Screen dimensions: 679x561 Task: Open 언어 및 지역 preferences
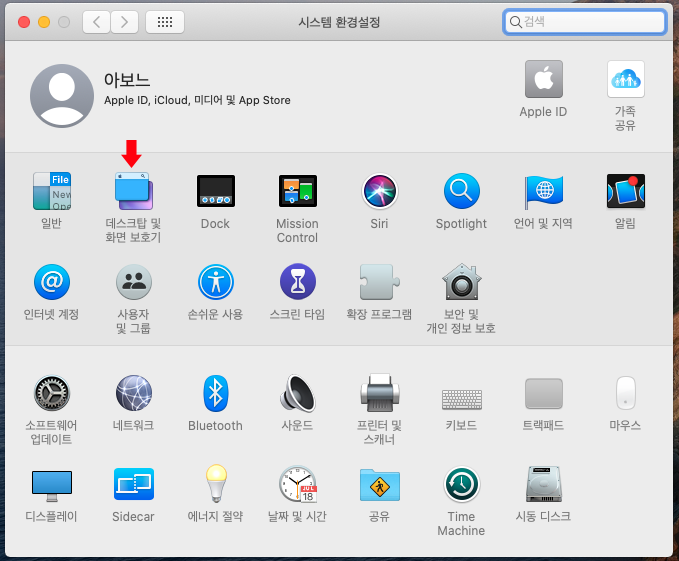click(543, 191)
